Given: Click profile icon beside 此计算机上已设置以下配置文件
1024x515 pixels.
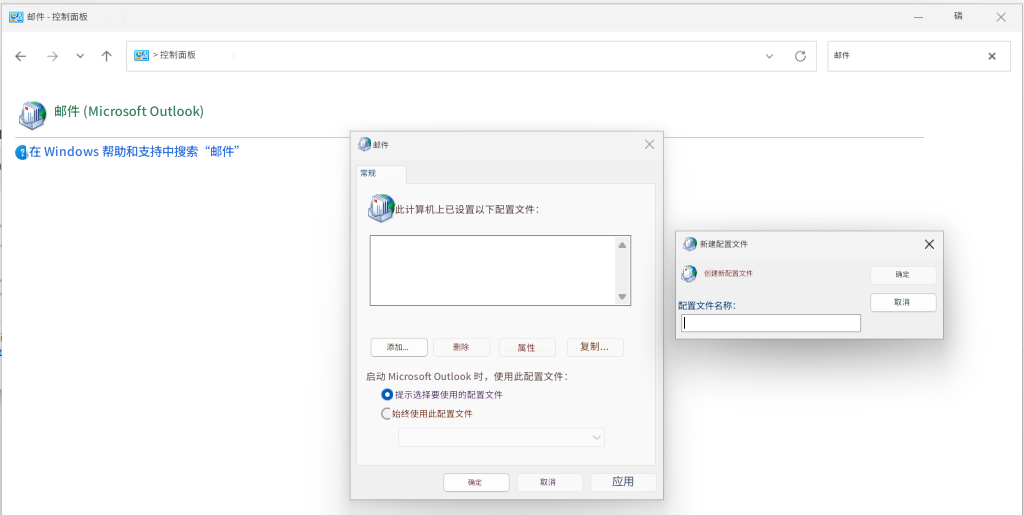Looking at the screenshot, I should click(x=381, y=208).
